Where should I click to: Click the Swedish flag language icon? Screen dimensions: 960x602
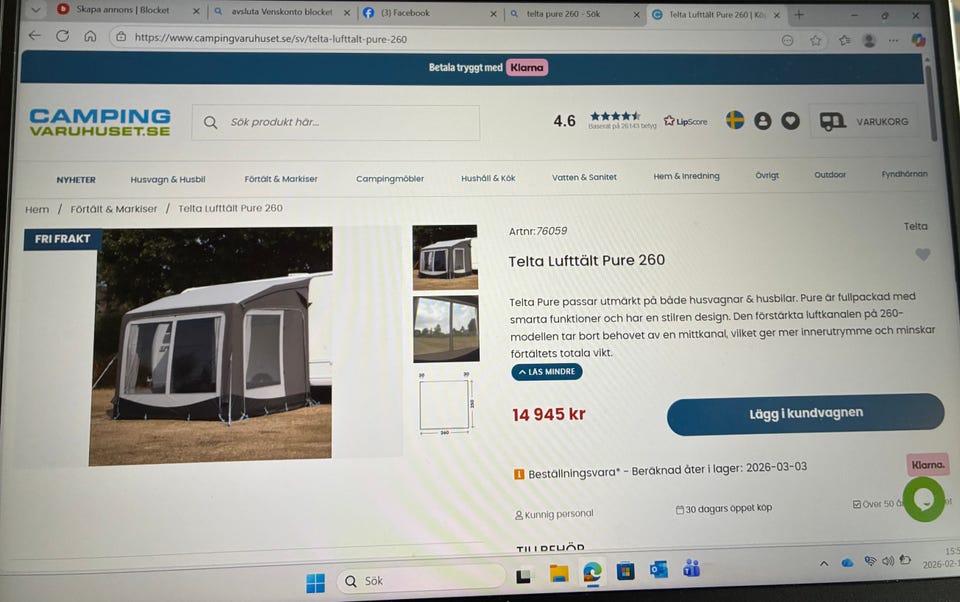click(735, 120)
